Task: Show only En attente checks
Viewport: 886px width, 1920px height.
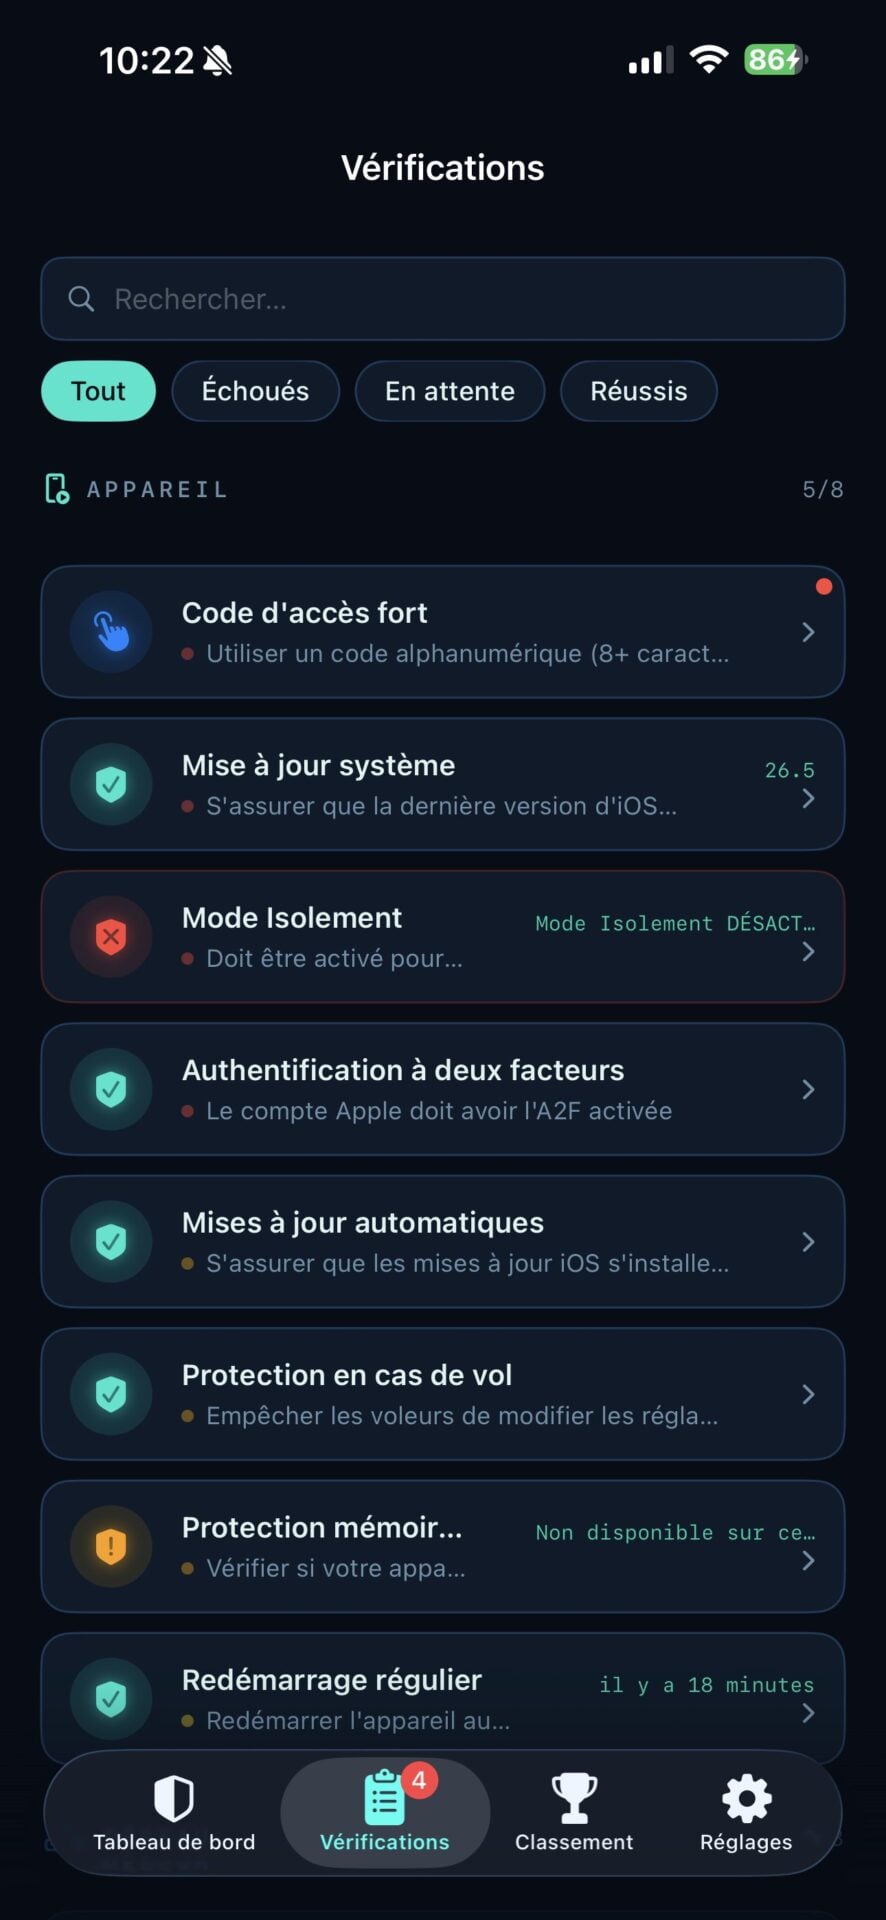Action: 450,391
